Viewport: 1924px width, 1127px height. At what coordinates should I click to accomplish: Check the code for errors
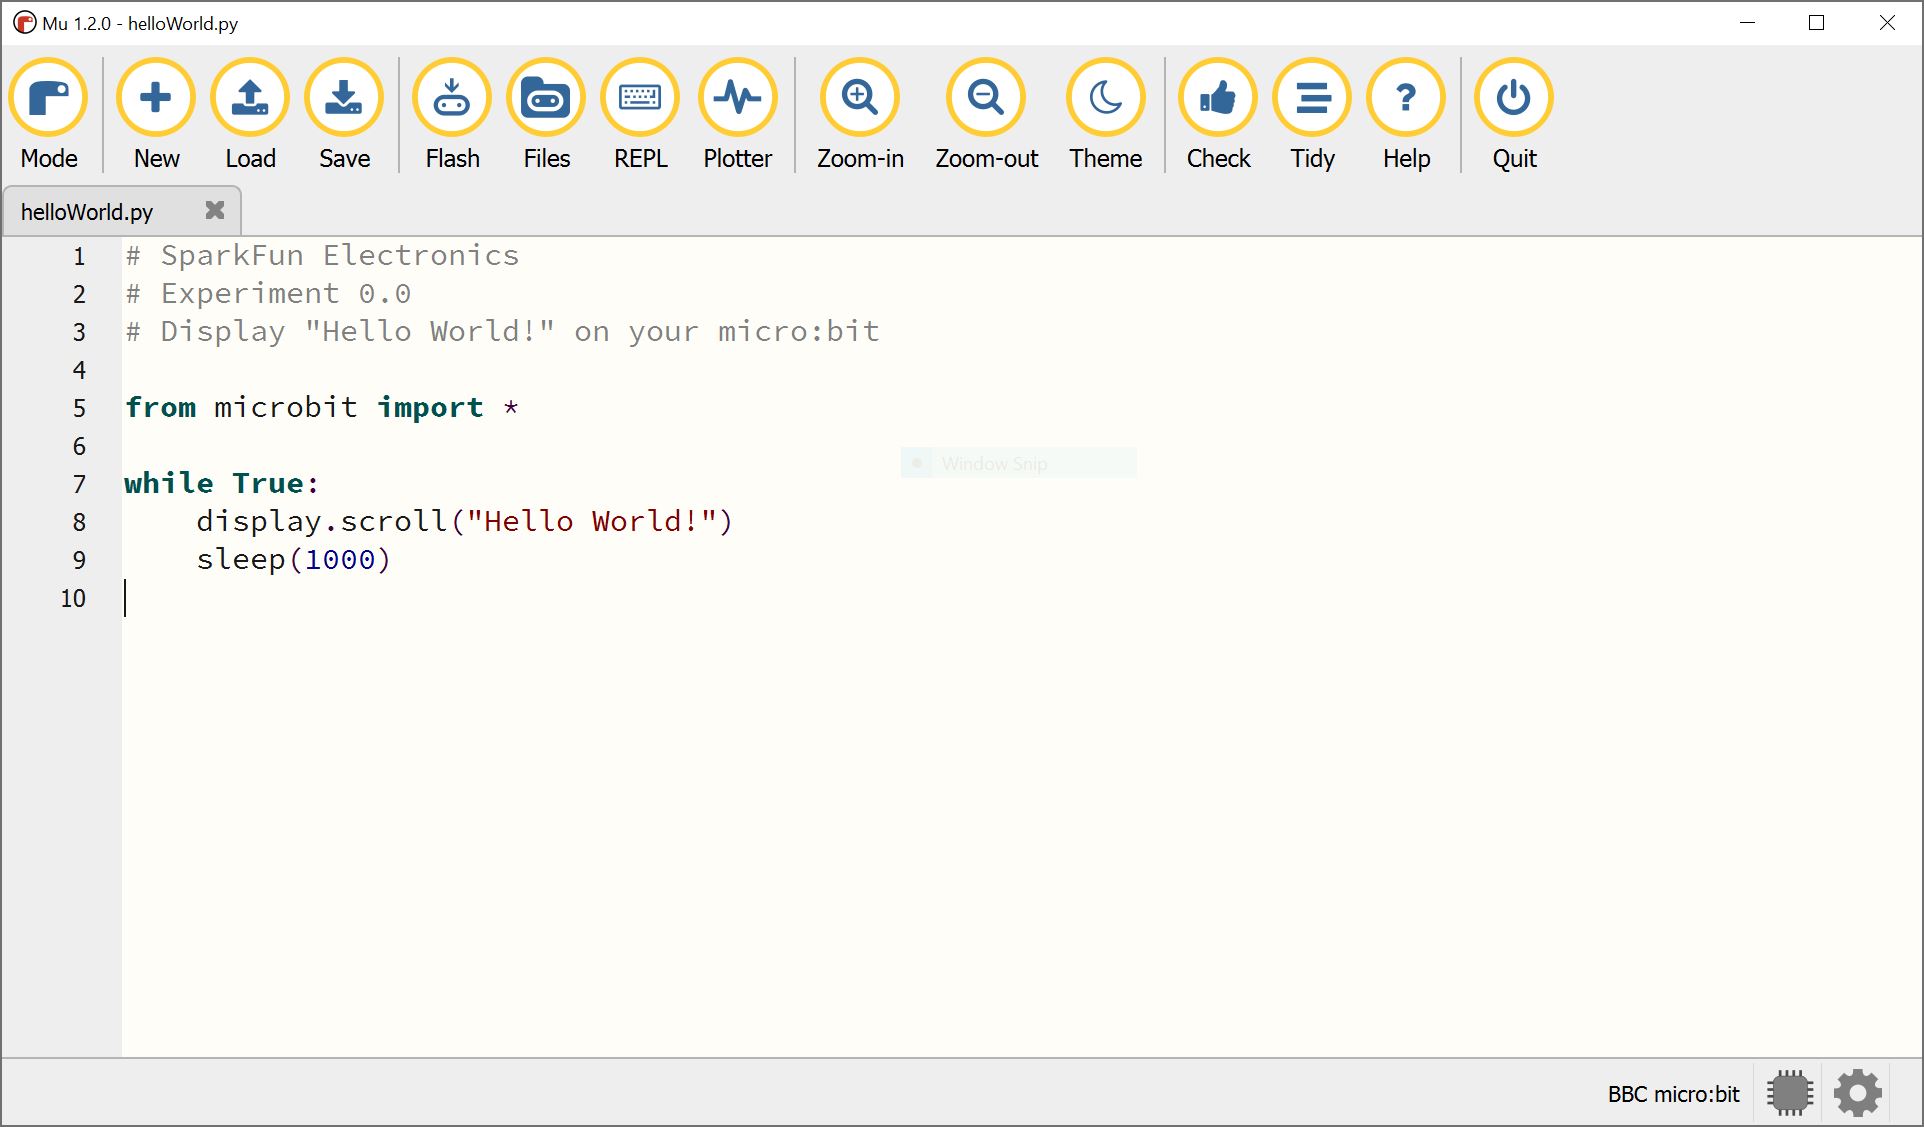[1218, 115]
